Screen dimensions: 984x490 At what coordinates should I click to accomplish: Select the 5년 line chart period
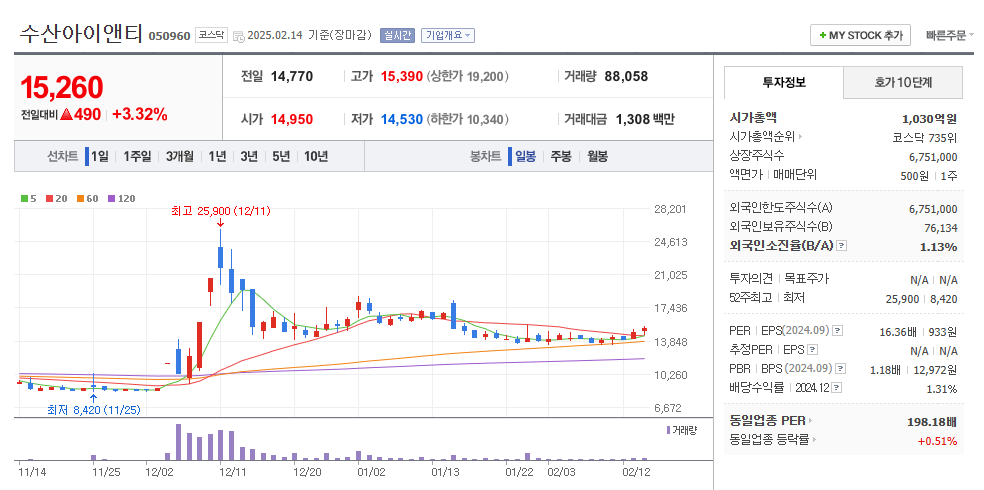coord(281,156)
